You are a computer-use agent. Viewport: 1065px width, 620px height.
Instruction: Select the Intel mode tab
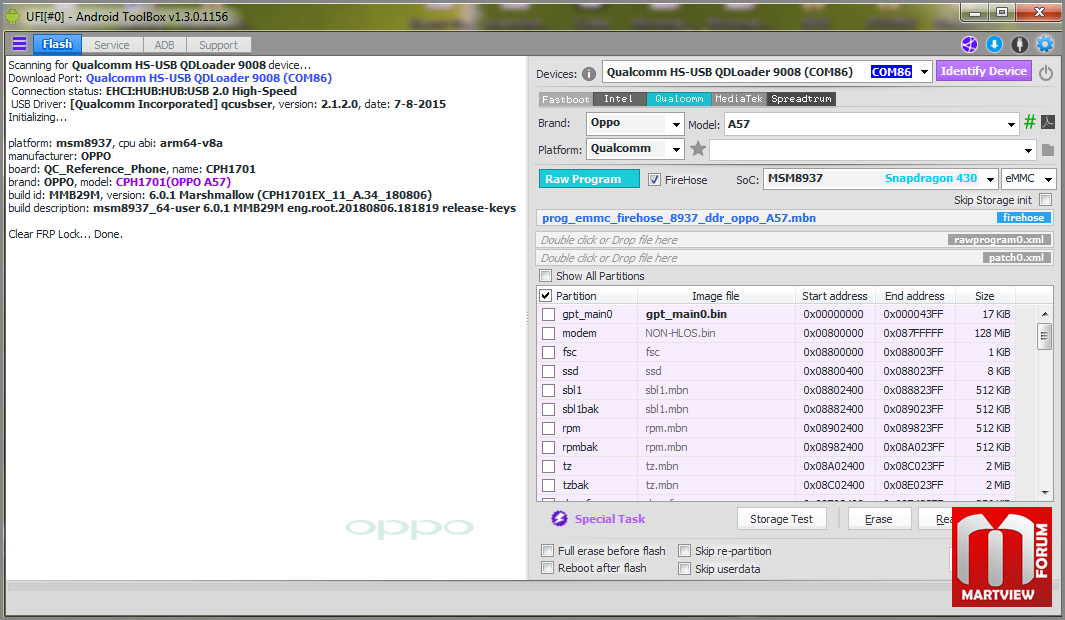[x=619, y=99]
